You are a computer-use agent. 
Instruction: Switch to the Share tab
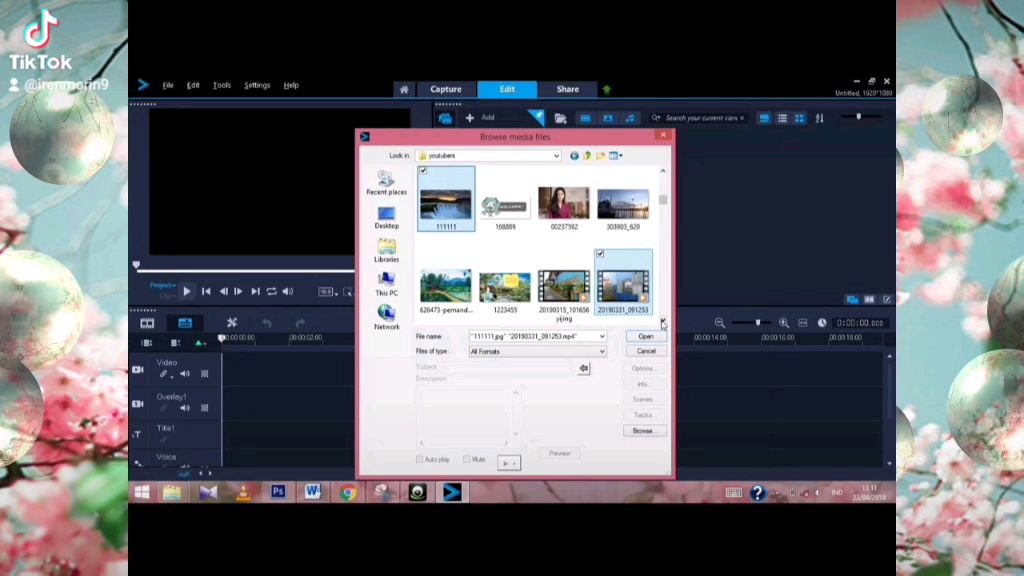coord(568,89)
